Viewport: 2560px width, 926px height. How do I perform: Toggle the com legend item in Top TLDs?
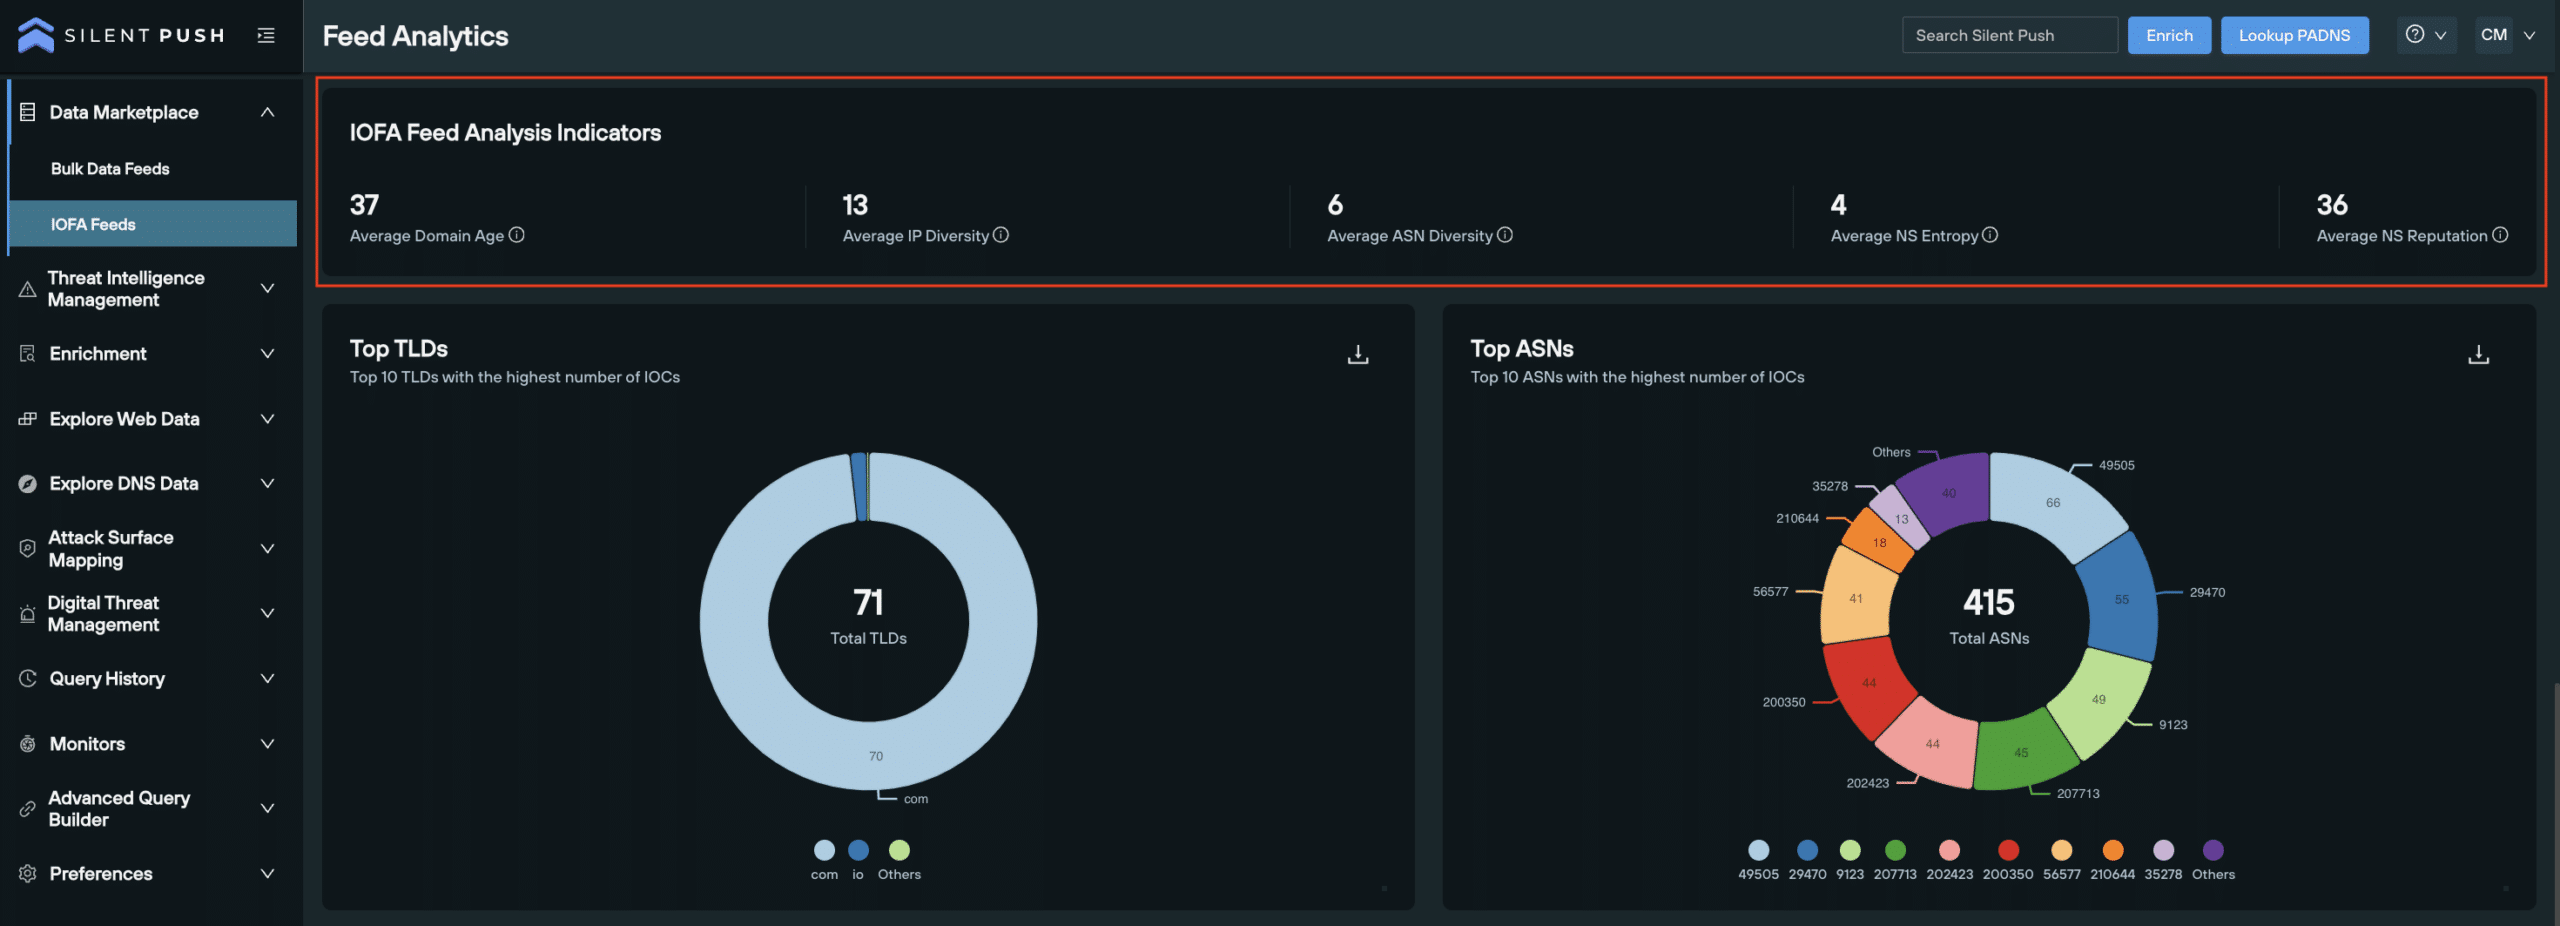(x=824, y=859)
